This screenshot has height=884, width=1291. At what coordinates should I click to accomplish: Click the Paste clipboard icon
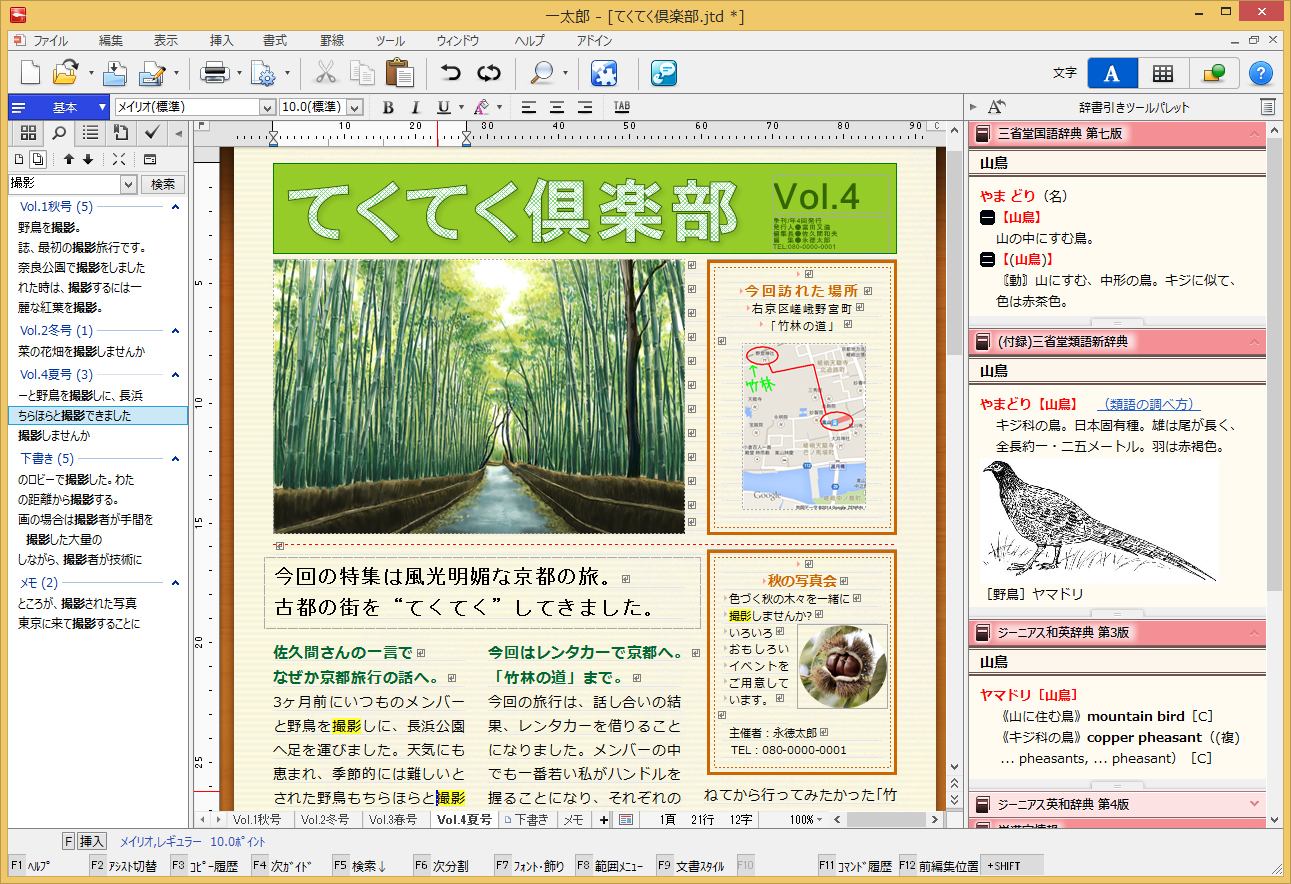[x=399, y=73]
